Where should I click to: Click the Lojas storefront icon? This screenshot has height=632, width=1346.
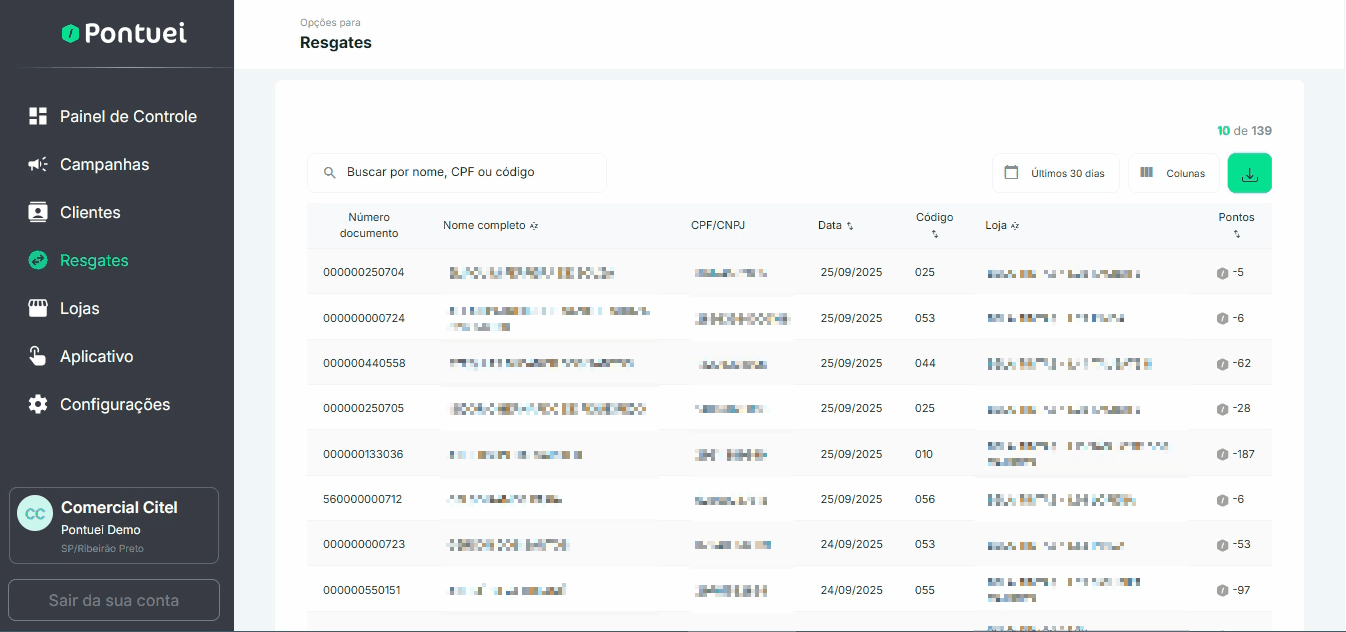coord(38,308)
